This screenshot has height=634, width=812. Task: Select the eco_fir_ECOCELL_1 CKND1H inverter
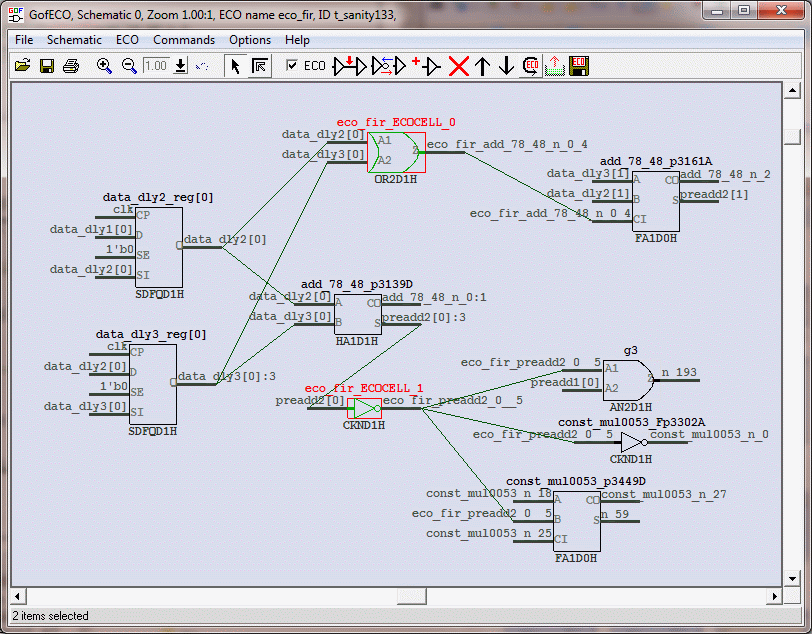(x=365, y=409)
